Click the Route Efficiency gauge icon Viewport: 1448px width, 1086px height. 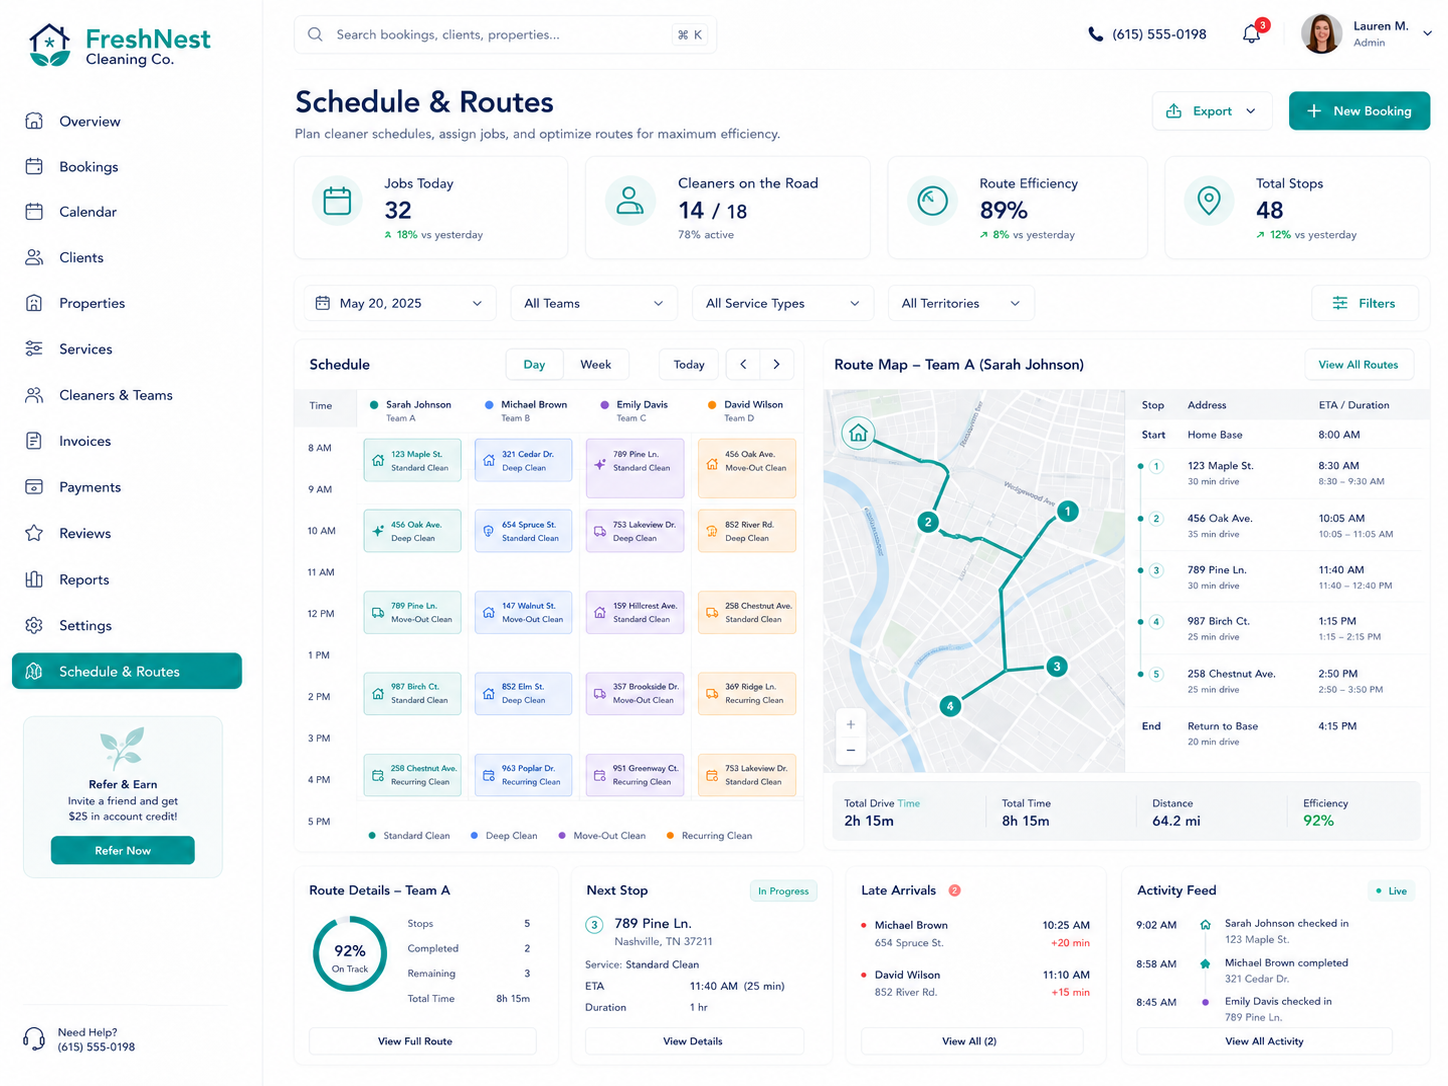click(x=932, y=200)
